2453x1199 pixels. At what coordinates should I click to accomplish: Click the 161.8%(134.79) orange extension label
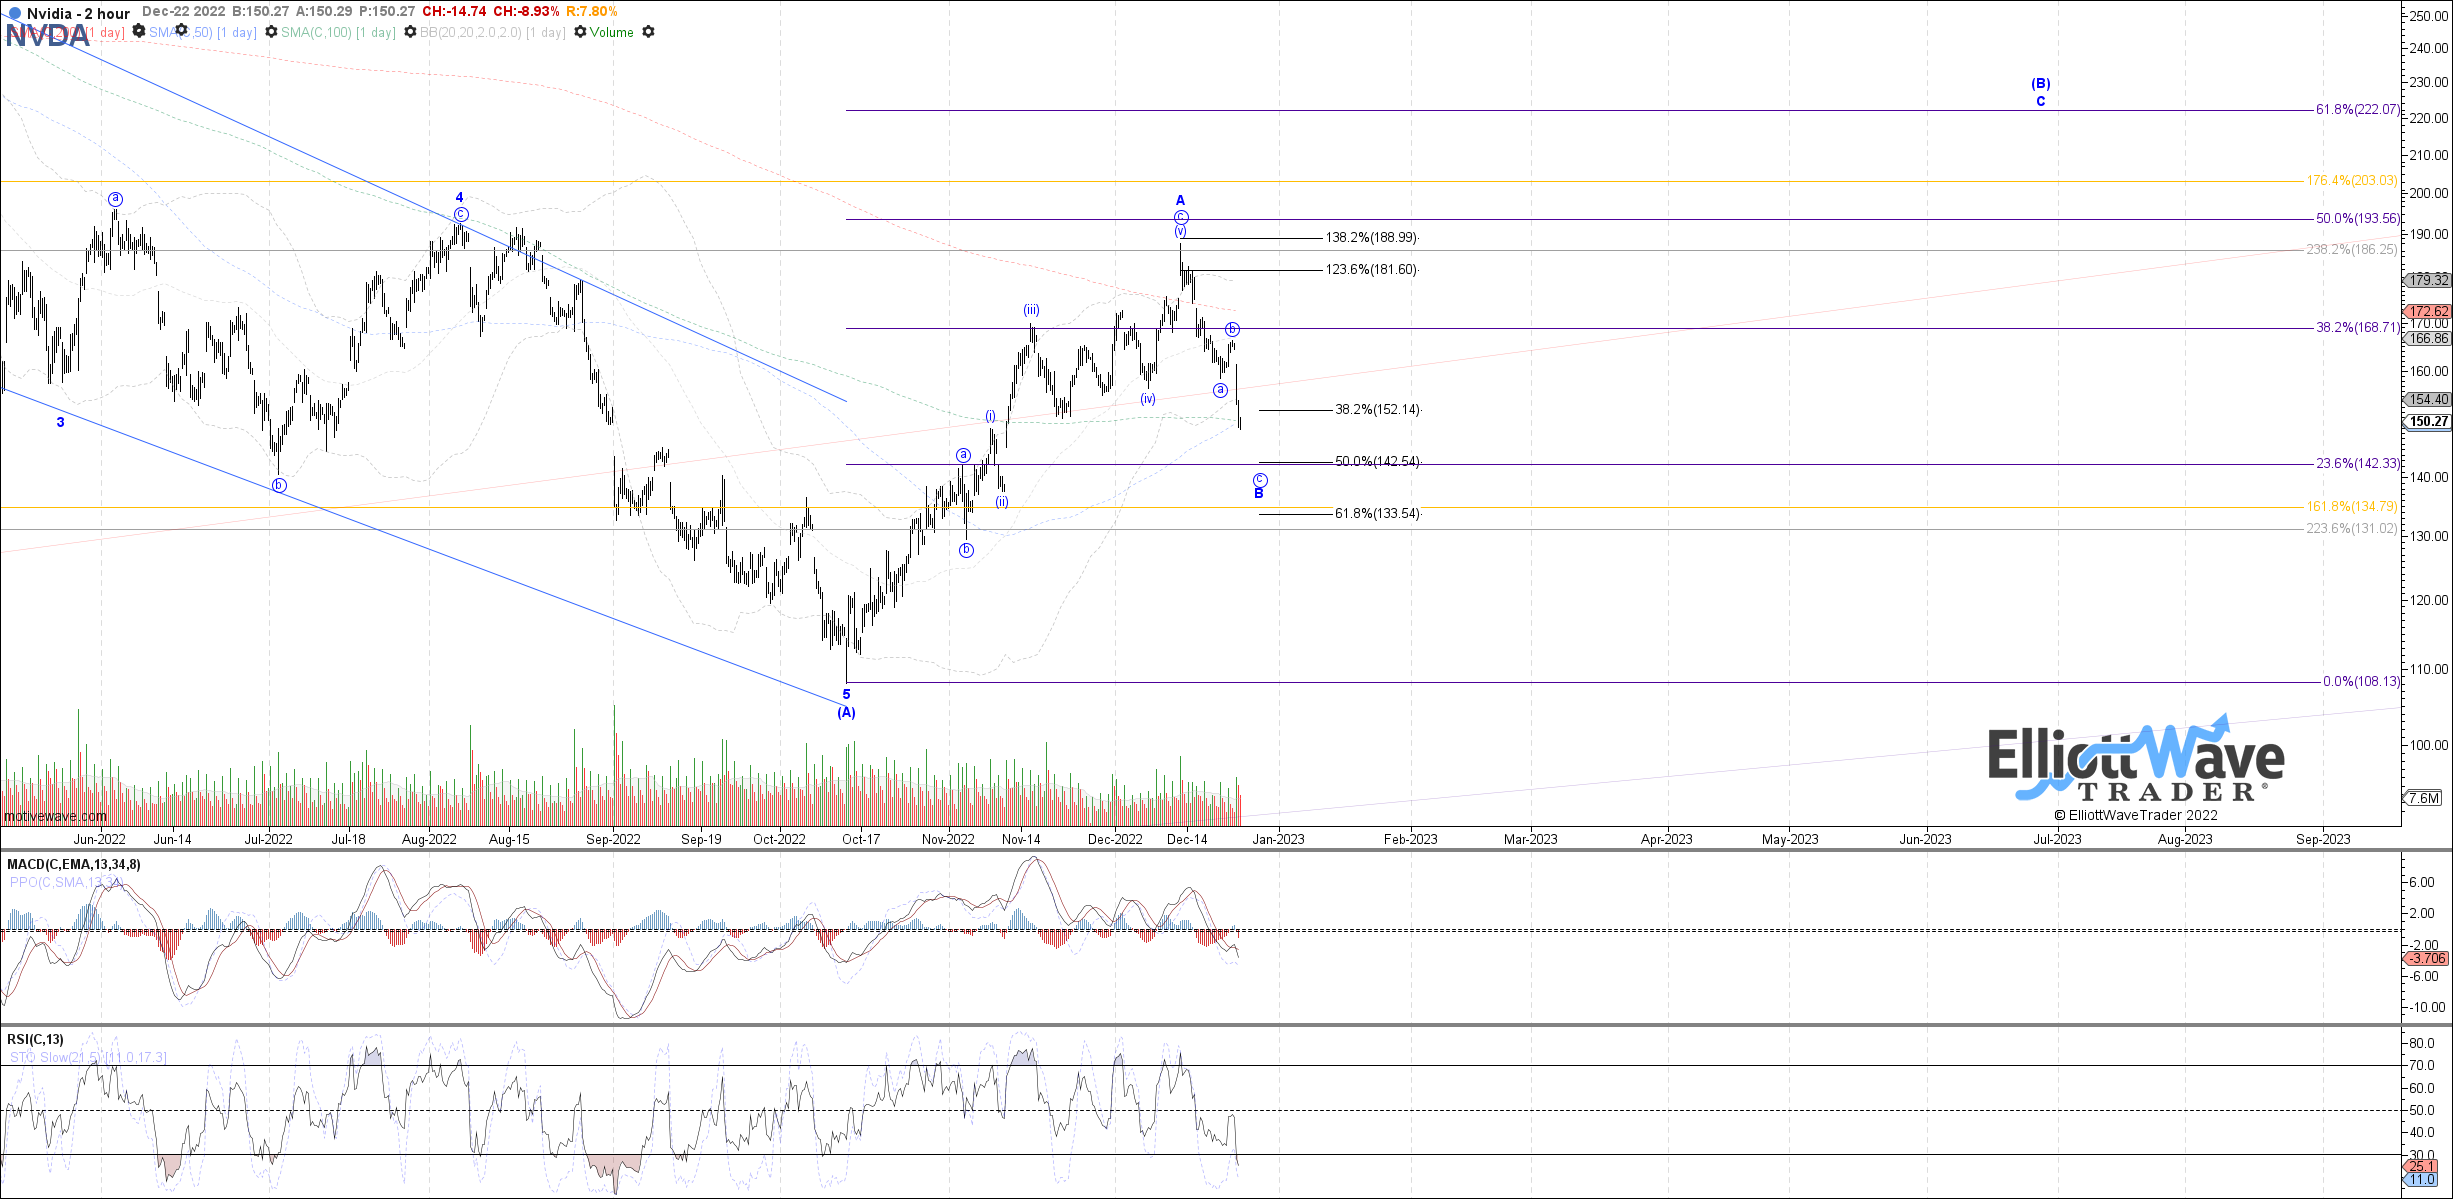coord(2352,507)
